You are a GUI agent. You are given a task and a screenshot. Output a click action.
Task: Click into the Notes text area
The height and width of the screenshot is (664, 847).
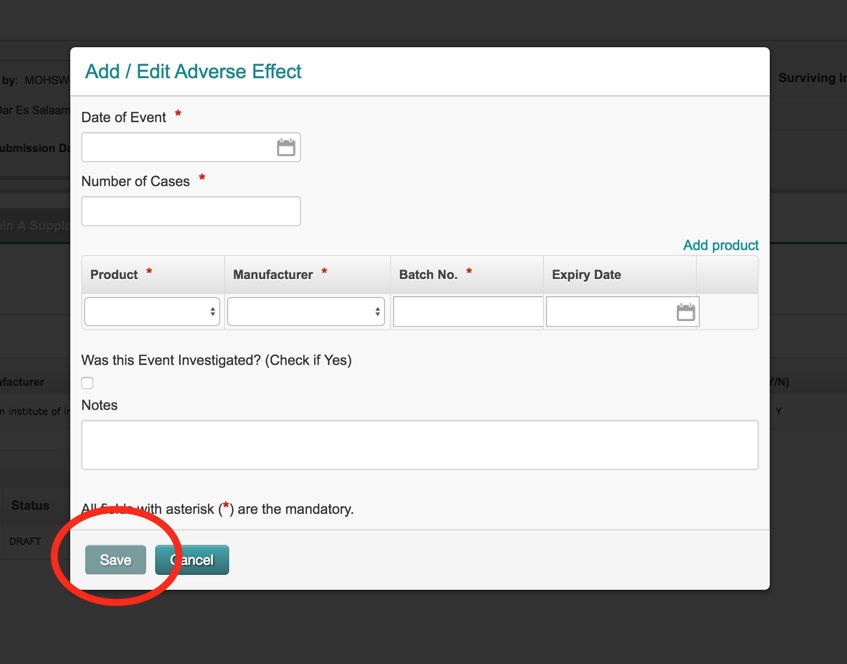pyautogui.click(x=420, y=445)
